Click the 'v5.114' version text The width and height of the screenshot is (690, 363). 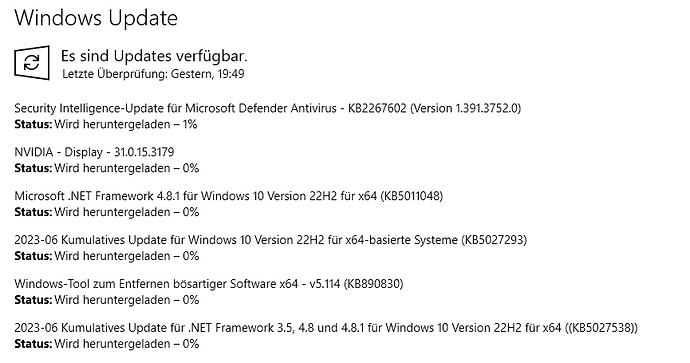[x=325, y=284]
